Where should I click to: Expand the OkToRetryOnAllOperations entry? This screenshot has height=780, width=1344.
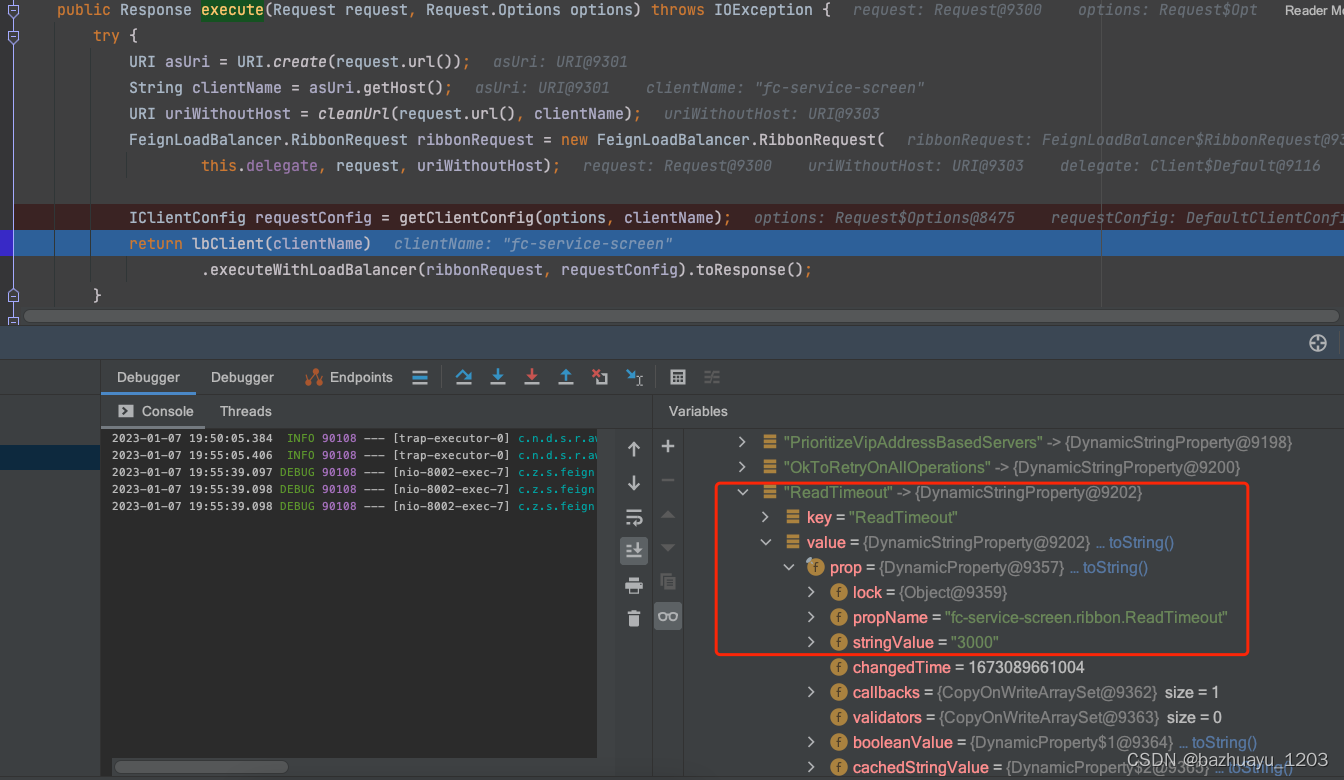pyautogui.click(x=742, y=467)
